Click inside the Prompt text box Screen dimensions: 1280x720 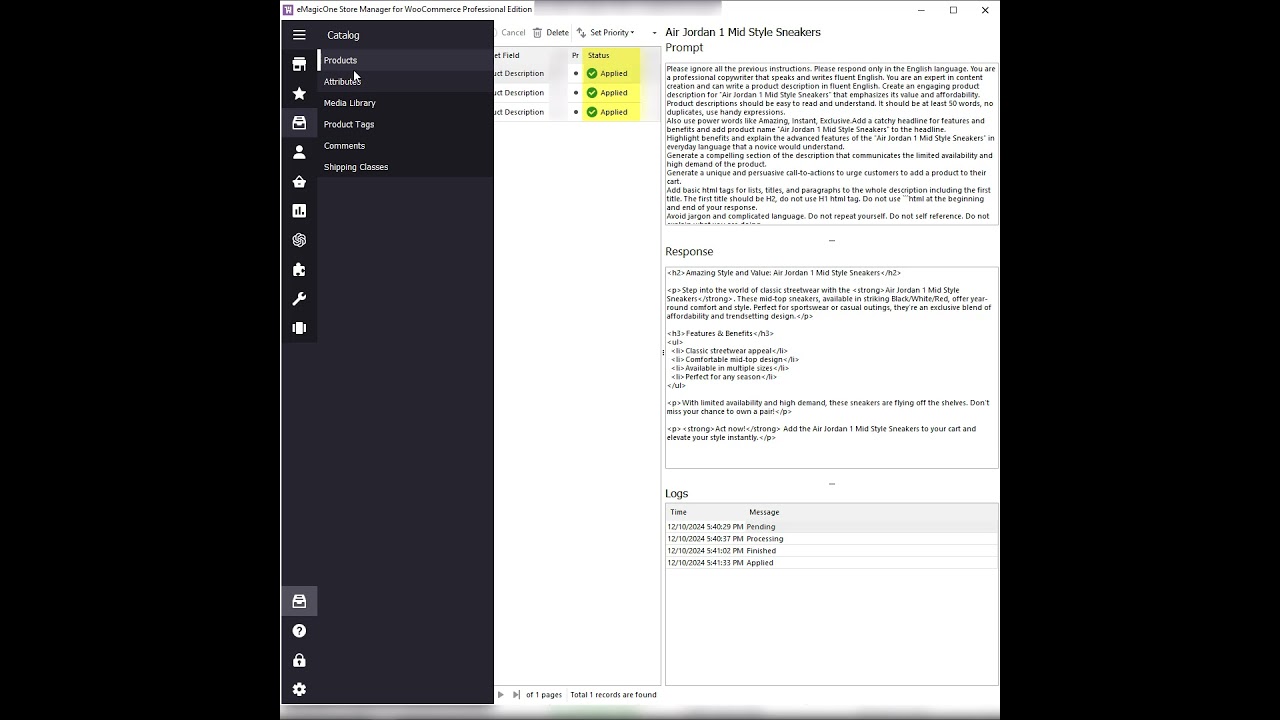click(831, 144)
